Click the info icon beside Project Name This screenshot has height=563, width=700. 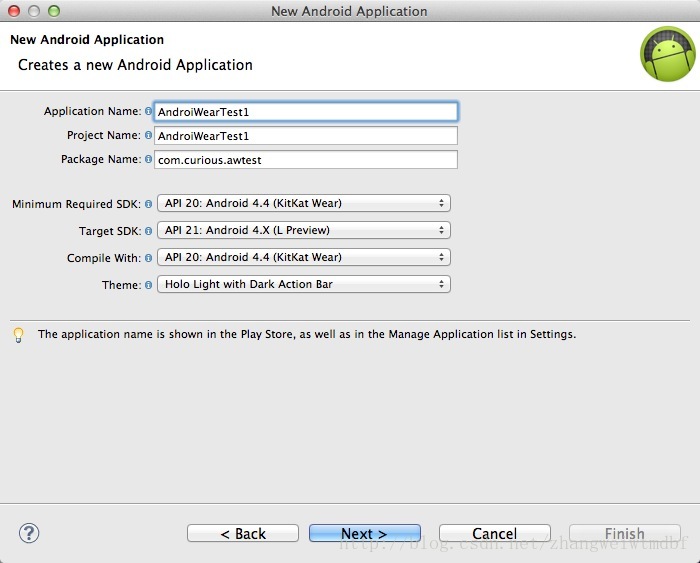tap(148, 135)
